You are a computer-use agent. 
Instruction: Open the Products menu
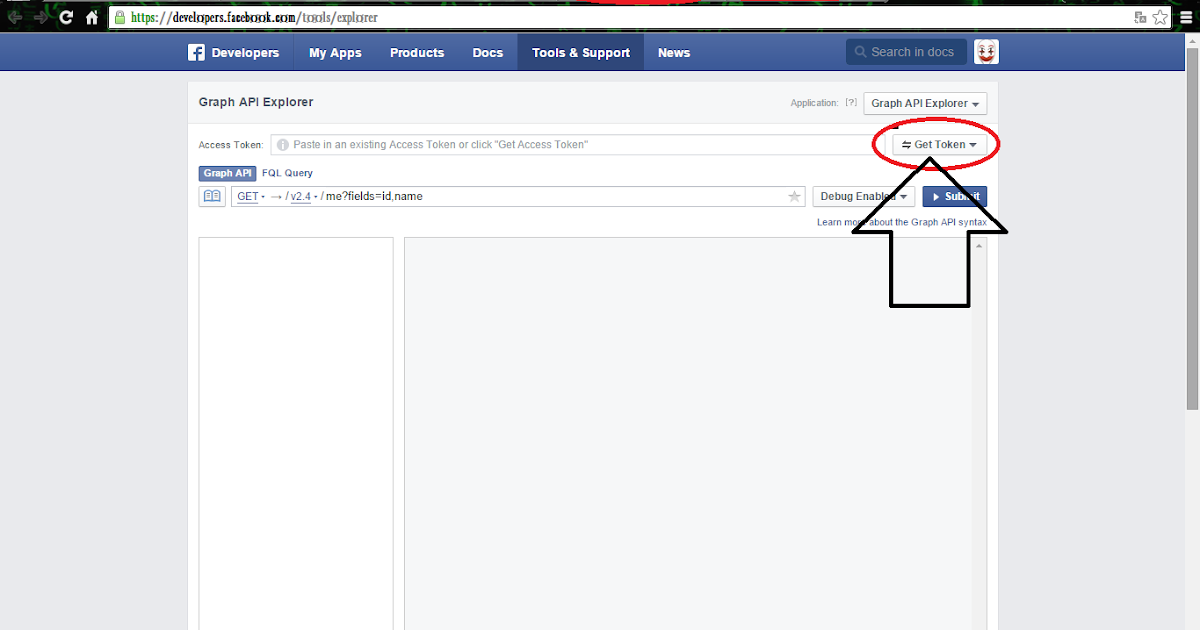417,53
